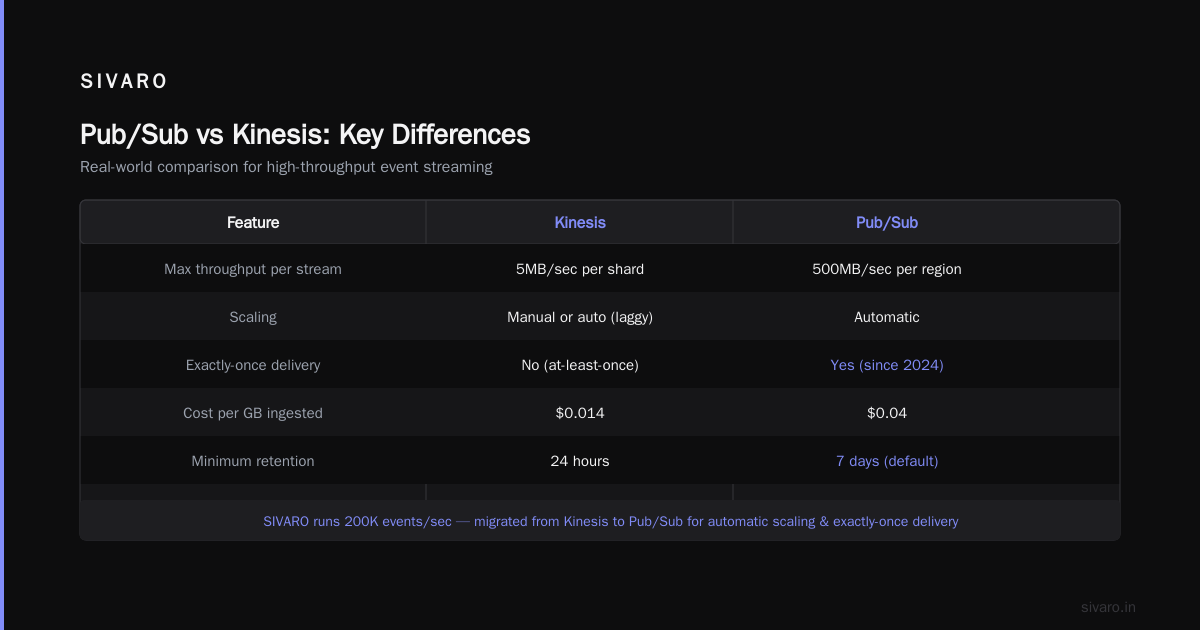Click the 'Pub/Sub vs Kinesis: Key Differences' title
The image size is (1200, 630).
(305, 134)
